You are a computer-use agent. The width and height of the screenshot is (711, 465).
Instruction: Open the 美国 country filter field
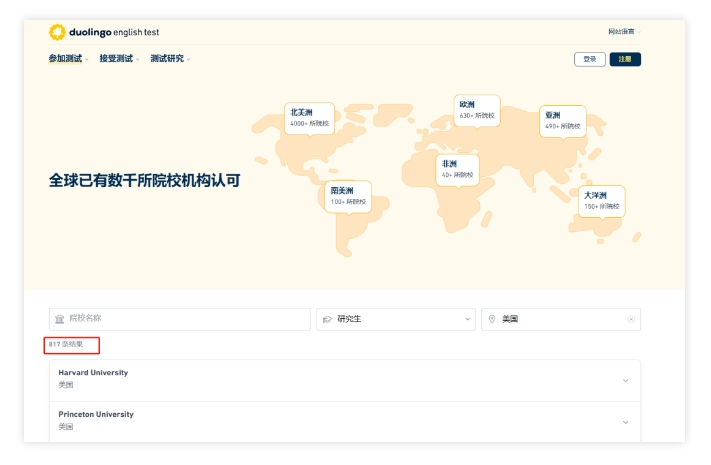(561, 319)
